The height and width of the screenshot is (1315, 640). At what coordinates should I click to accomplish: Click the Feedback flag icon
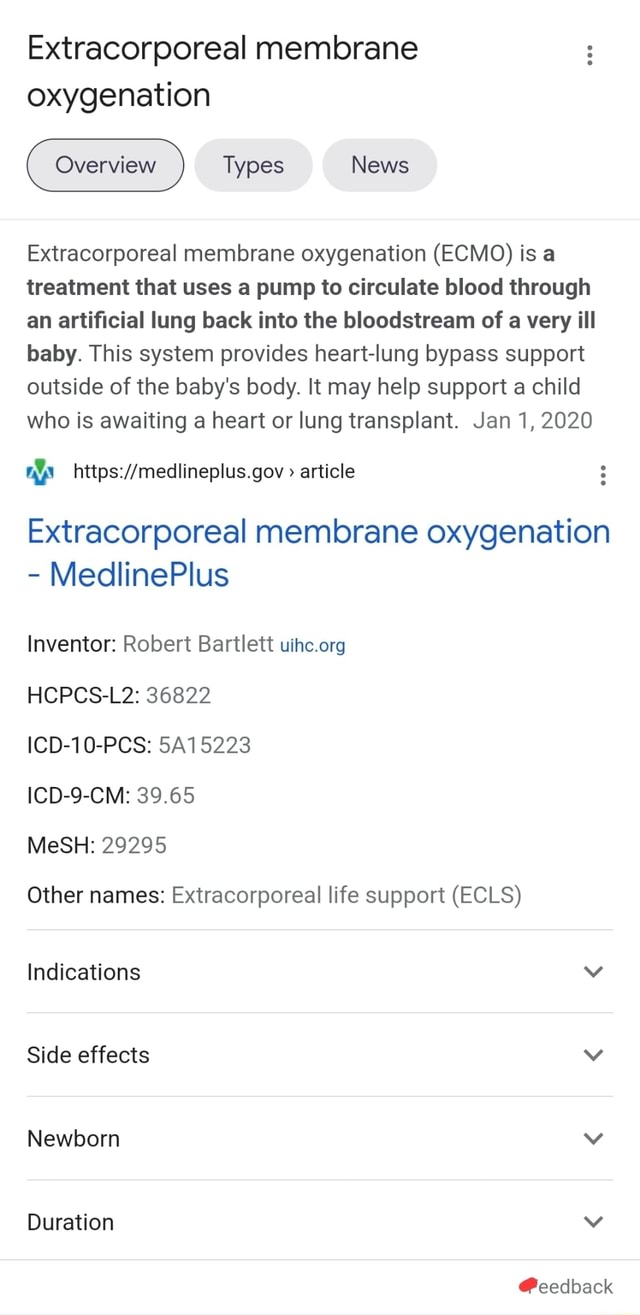[529, 1286]
